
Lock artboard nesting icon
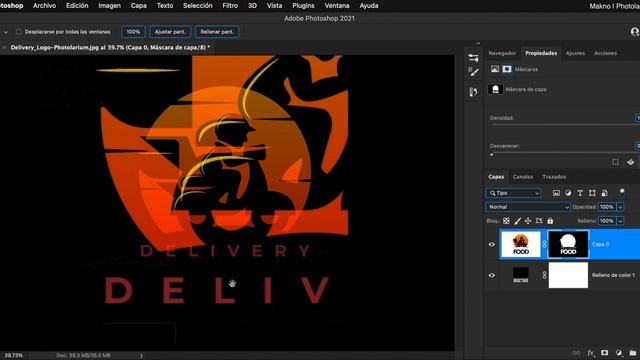539,221
